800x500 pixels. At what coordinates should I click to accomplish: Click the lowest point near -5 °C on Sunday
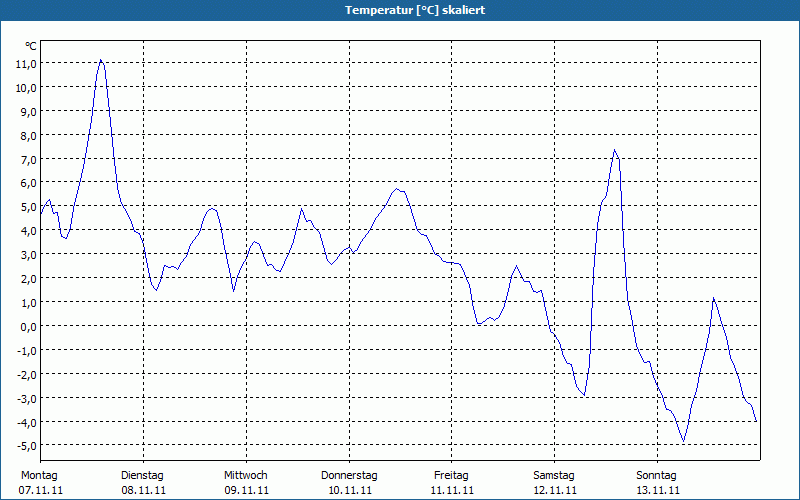684,441
